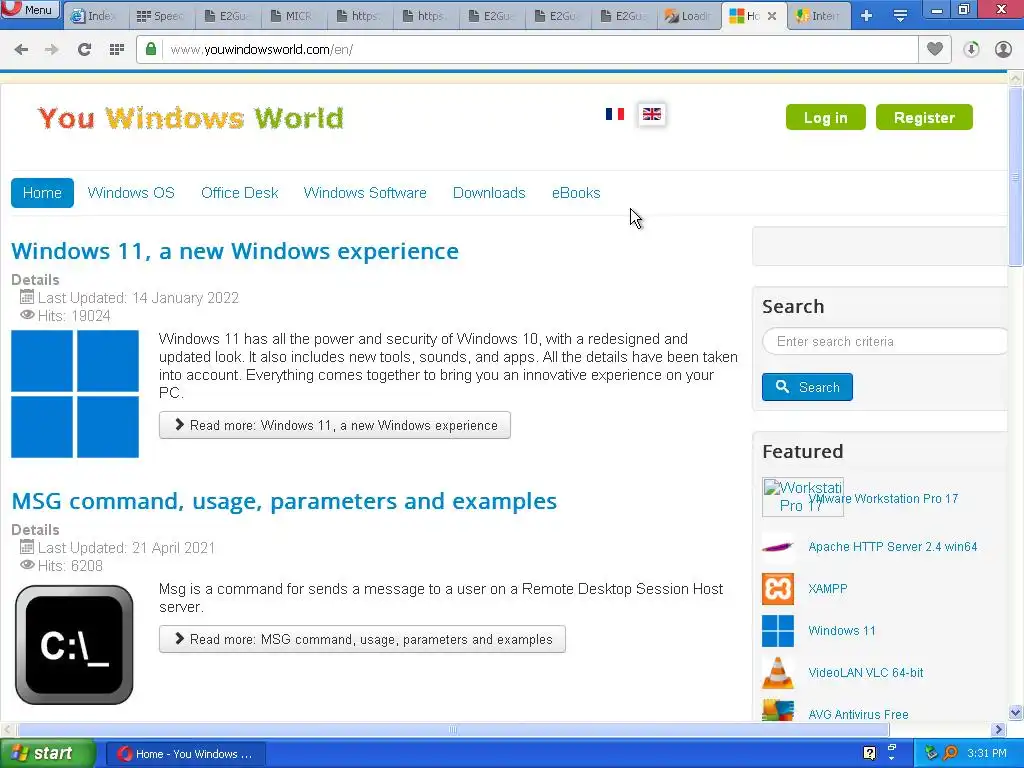Open AVG Antivirus Free link
The image size is (1024, 768).
point(858,714)
